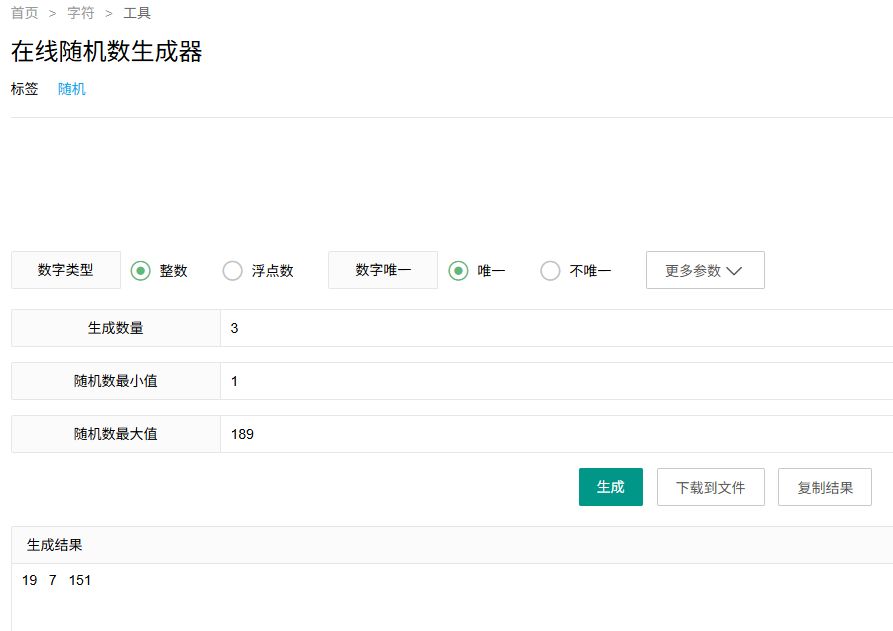Click the 数字类型 label
This screenshot has height=631, width=893.
coord(65,270)
